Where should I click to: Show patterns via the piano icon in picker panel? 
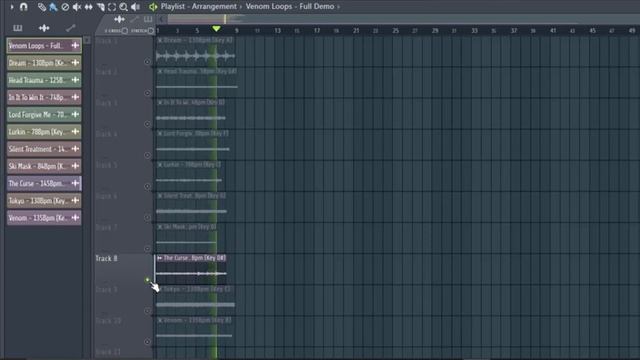(x=18, y=28)
